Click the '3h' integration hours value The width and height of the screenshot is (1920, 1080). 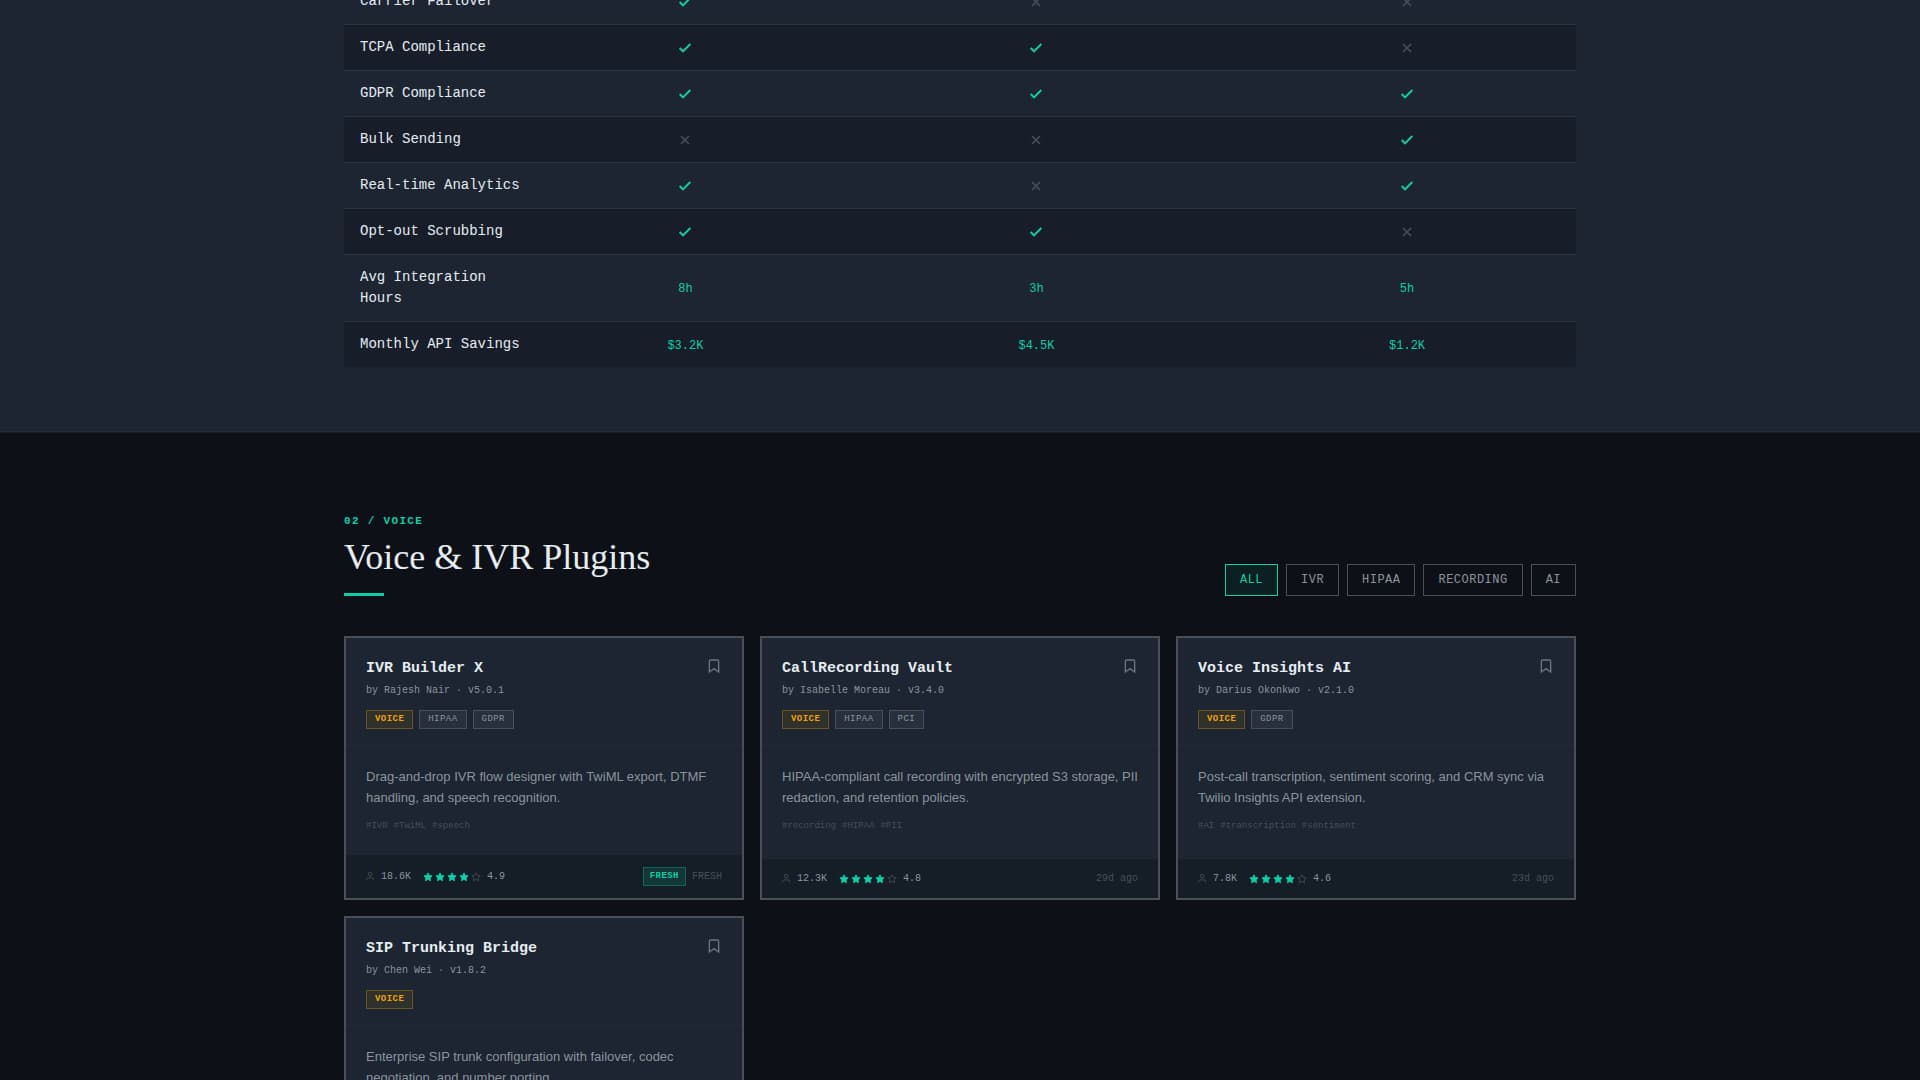click(x=1036, y=289)
